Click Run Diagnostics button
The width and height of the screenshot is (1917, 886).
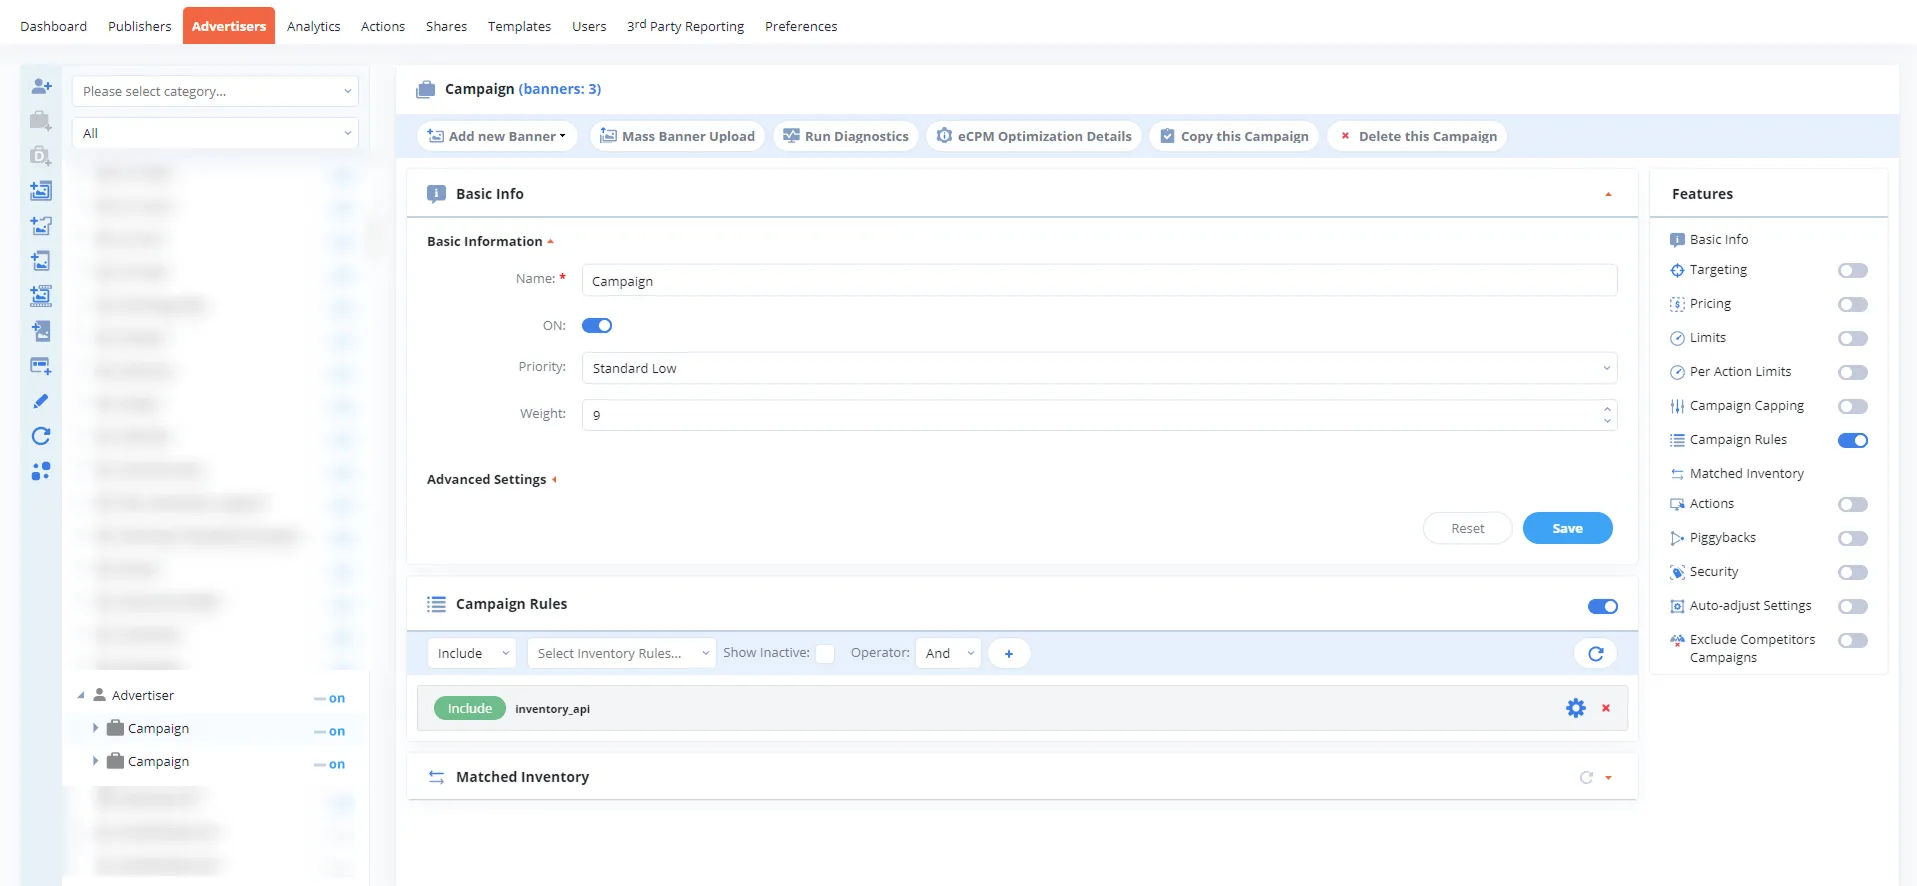click(x=845, y=136)
